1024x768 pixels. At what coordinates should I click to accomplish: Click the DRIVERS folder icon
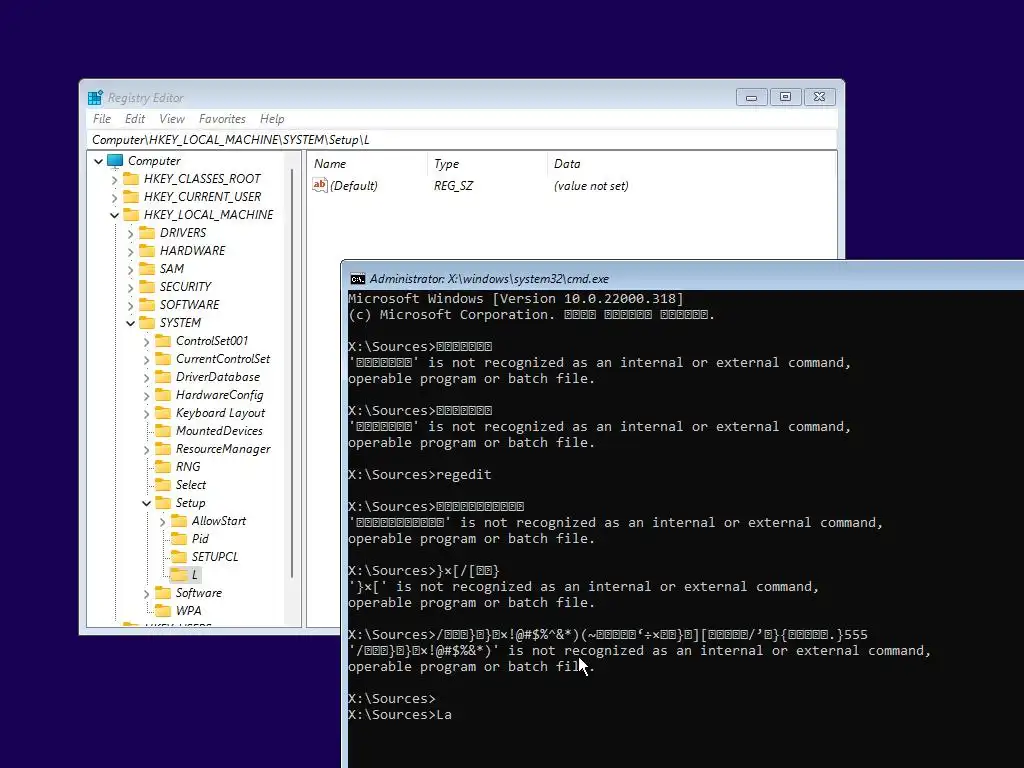(x=147, y=232)
